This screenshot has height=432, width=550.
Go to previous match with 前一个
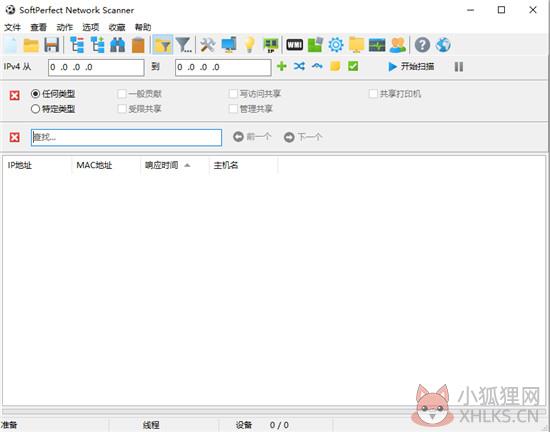(x=252, y=137)
